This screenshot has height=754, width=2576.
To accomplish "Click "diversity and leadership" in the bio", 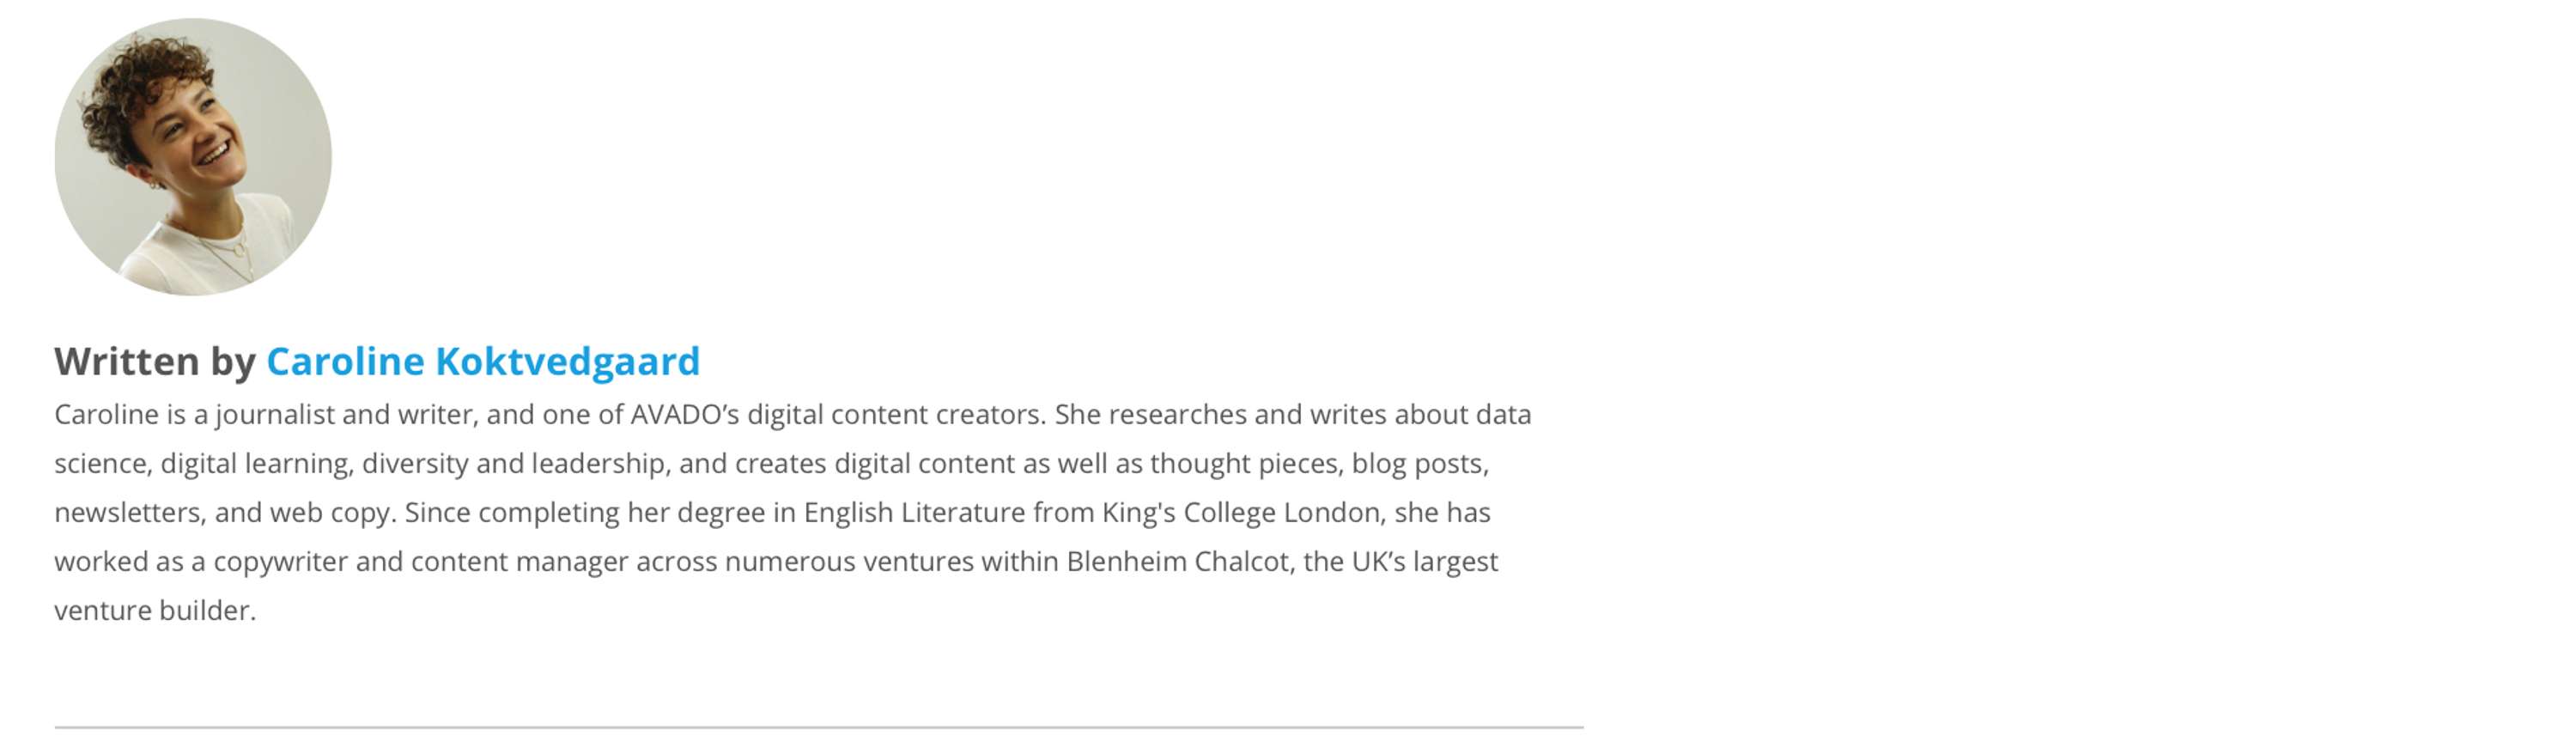I will 513,463.
